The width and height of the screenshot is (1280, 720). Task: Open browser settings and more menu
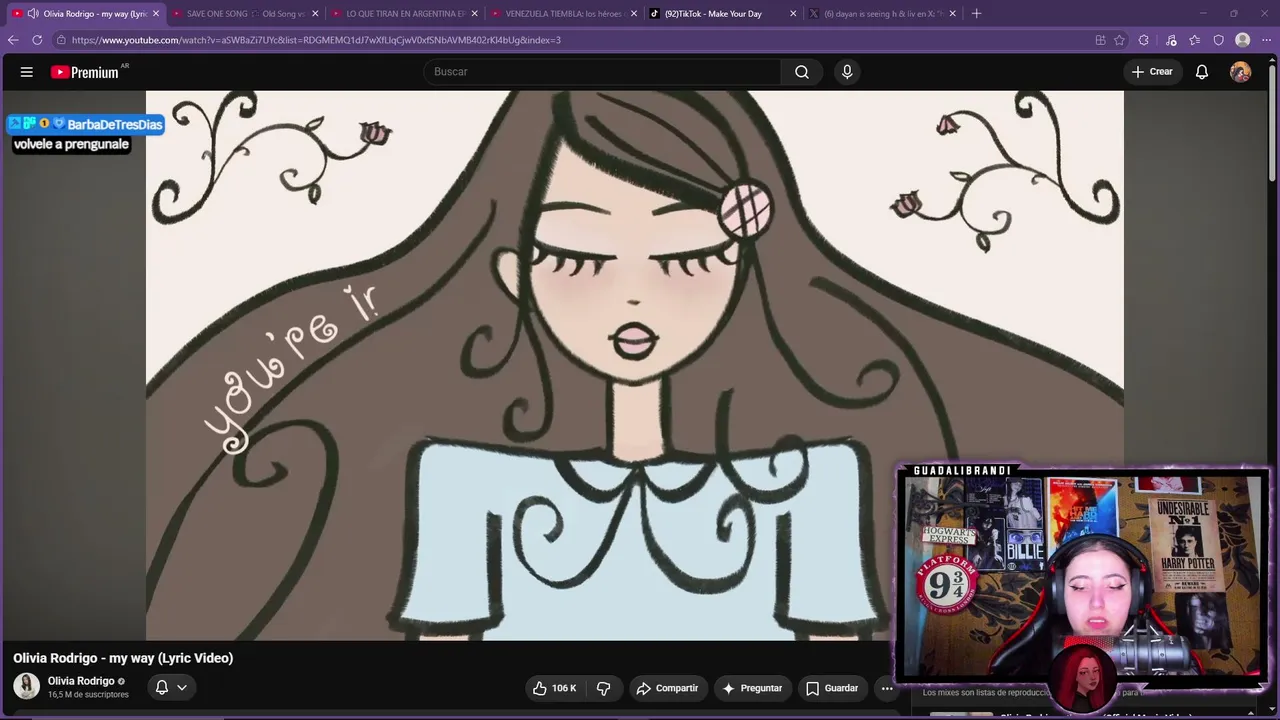pos(1266,40)
